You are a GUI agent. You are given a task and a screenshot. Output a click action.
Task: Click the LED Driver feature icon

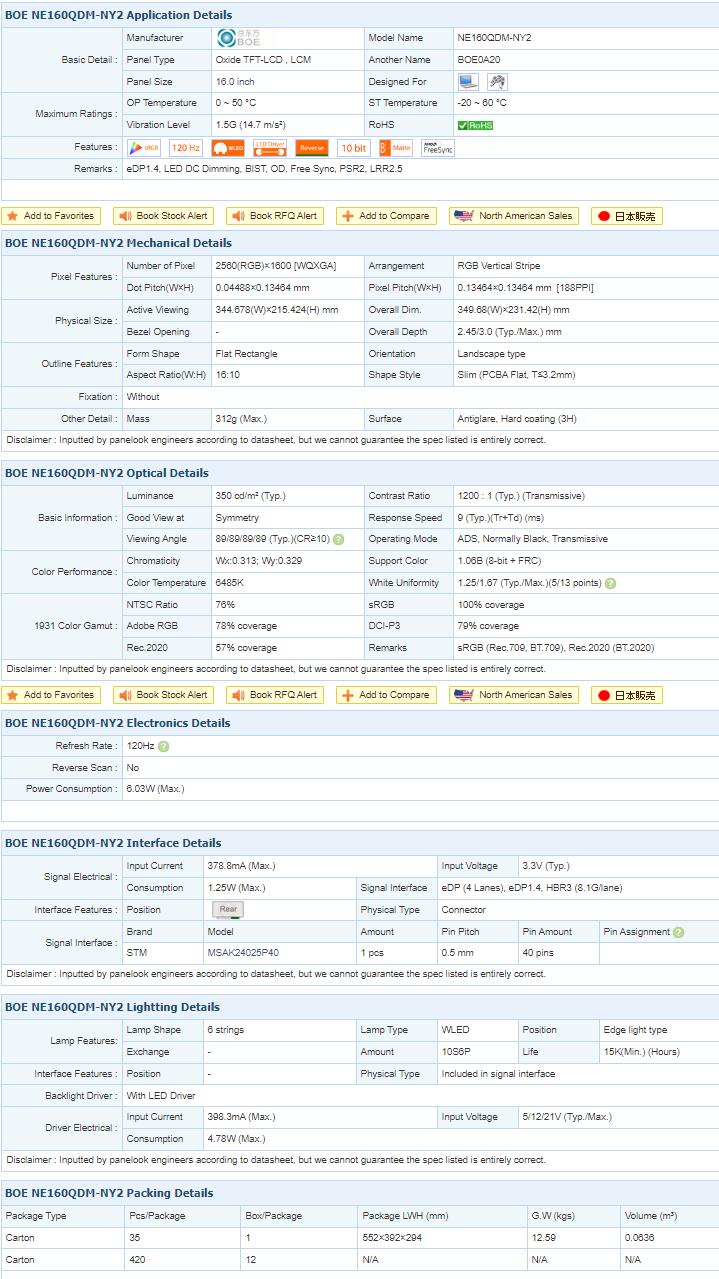click(270, 148)
